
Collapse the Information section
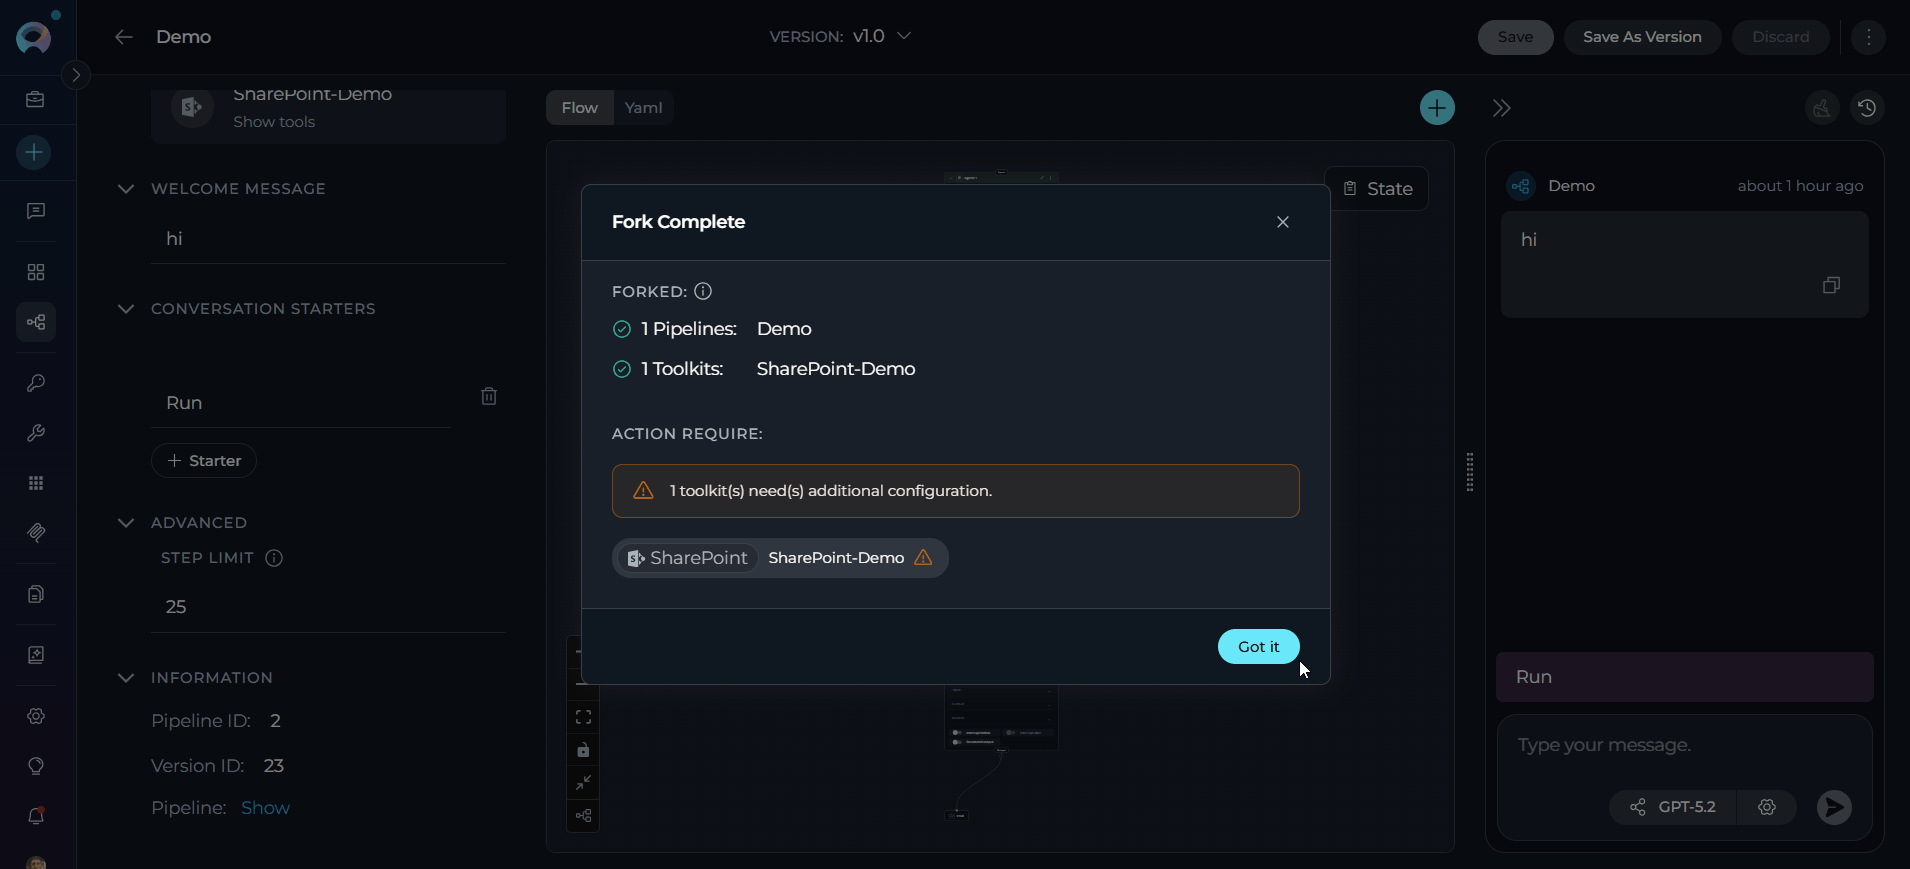[126, 678]
